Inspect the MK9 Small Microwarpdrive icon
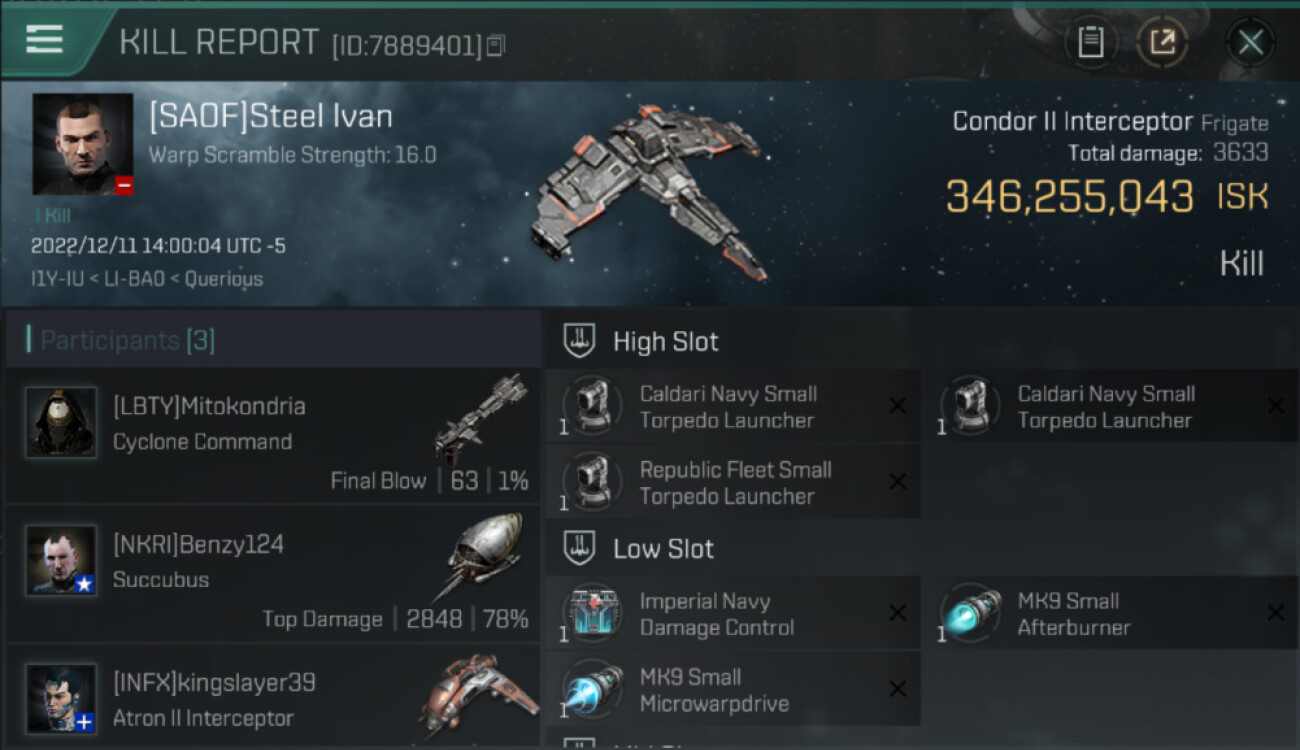Screen dimensions: 1300x750 pyautogui.click(x=593, y=689)
